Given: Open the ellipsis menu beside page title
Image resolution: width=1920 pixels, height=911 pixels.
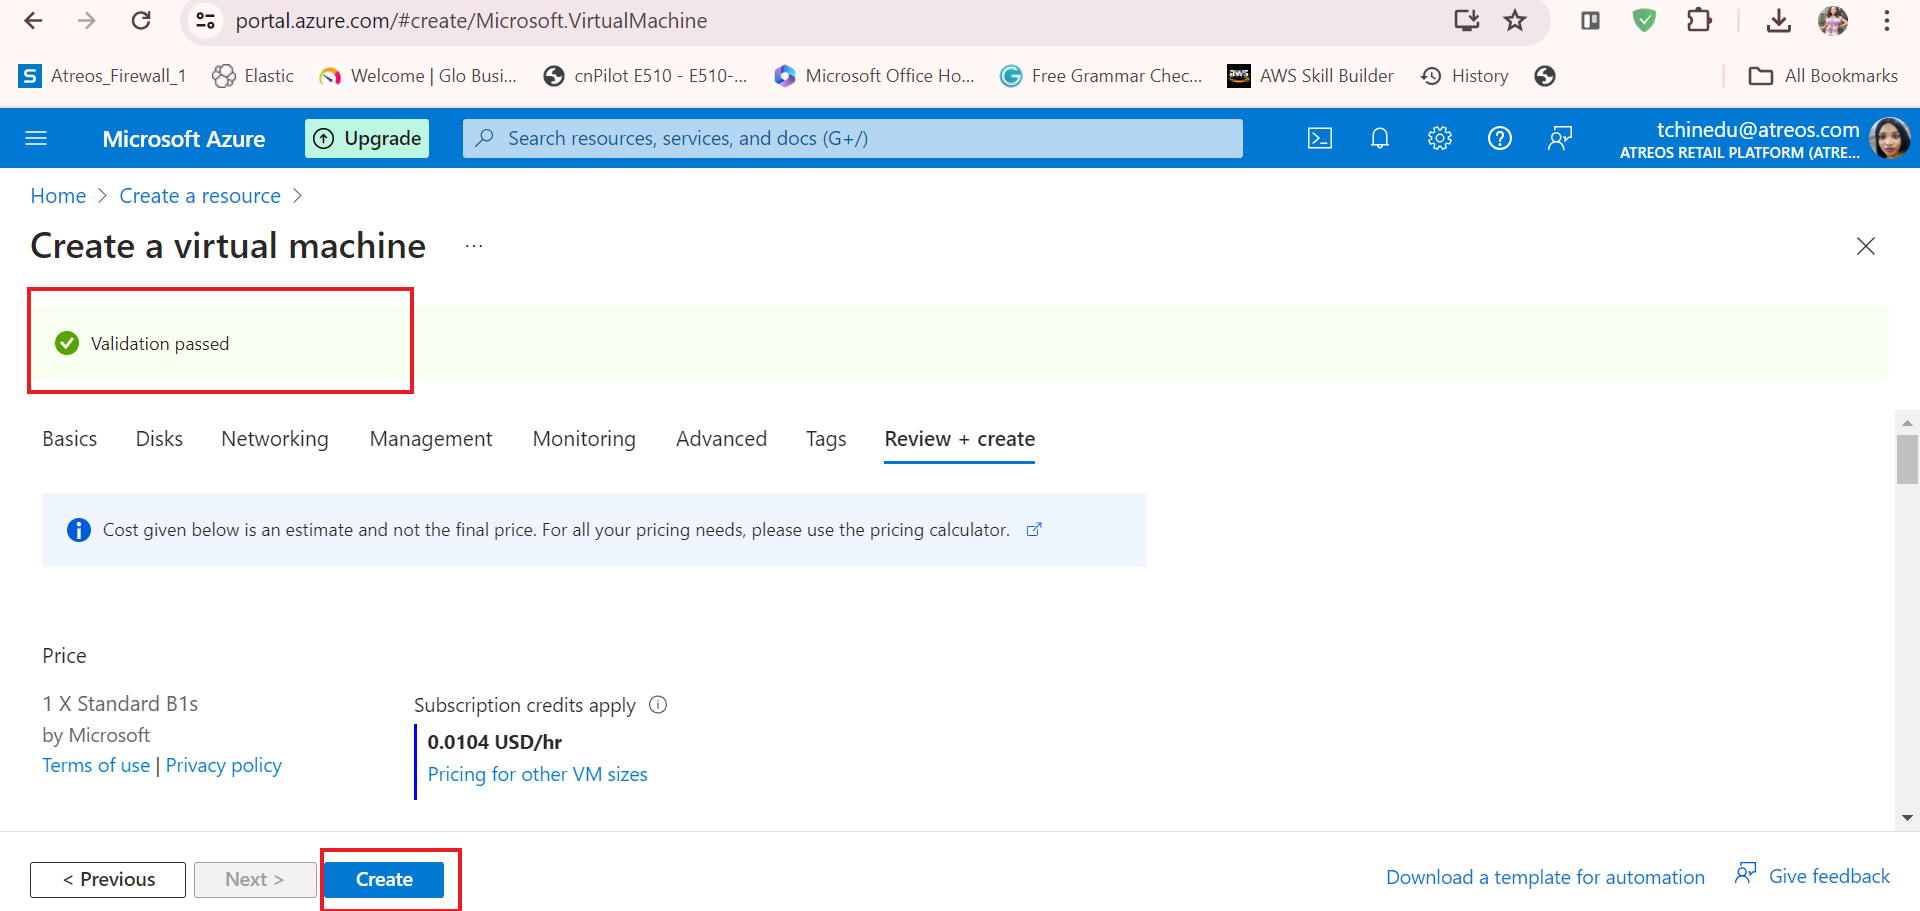Looking at the screenshot, I should 474,246.
